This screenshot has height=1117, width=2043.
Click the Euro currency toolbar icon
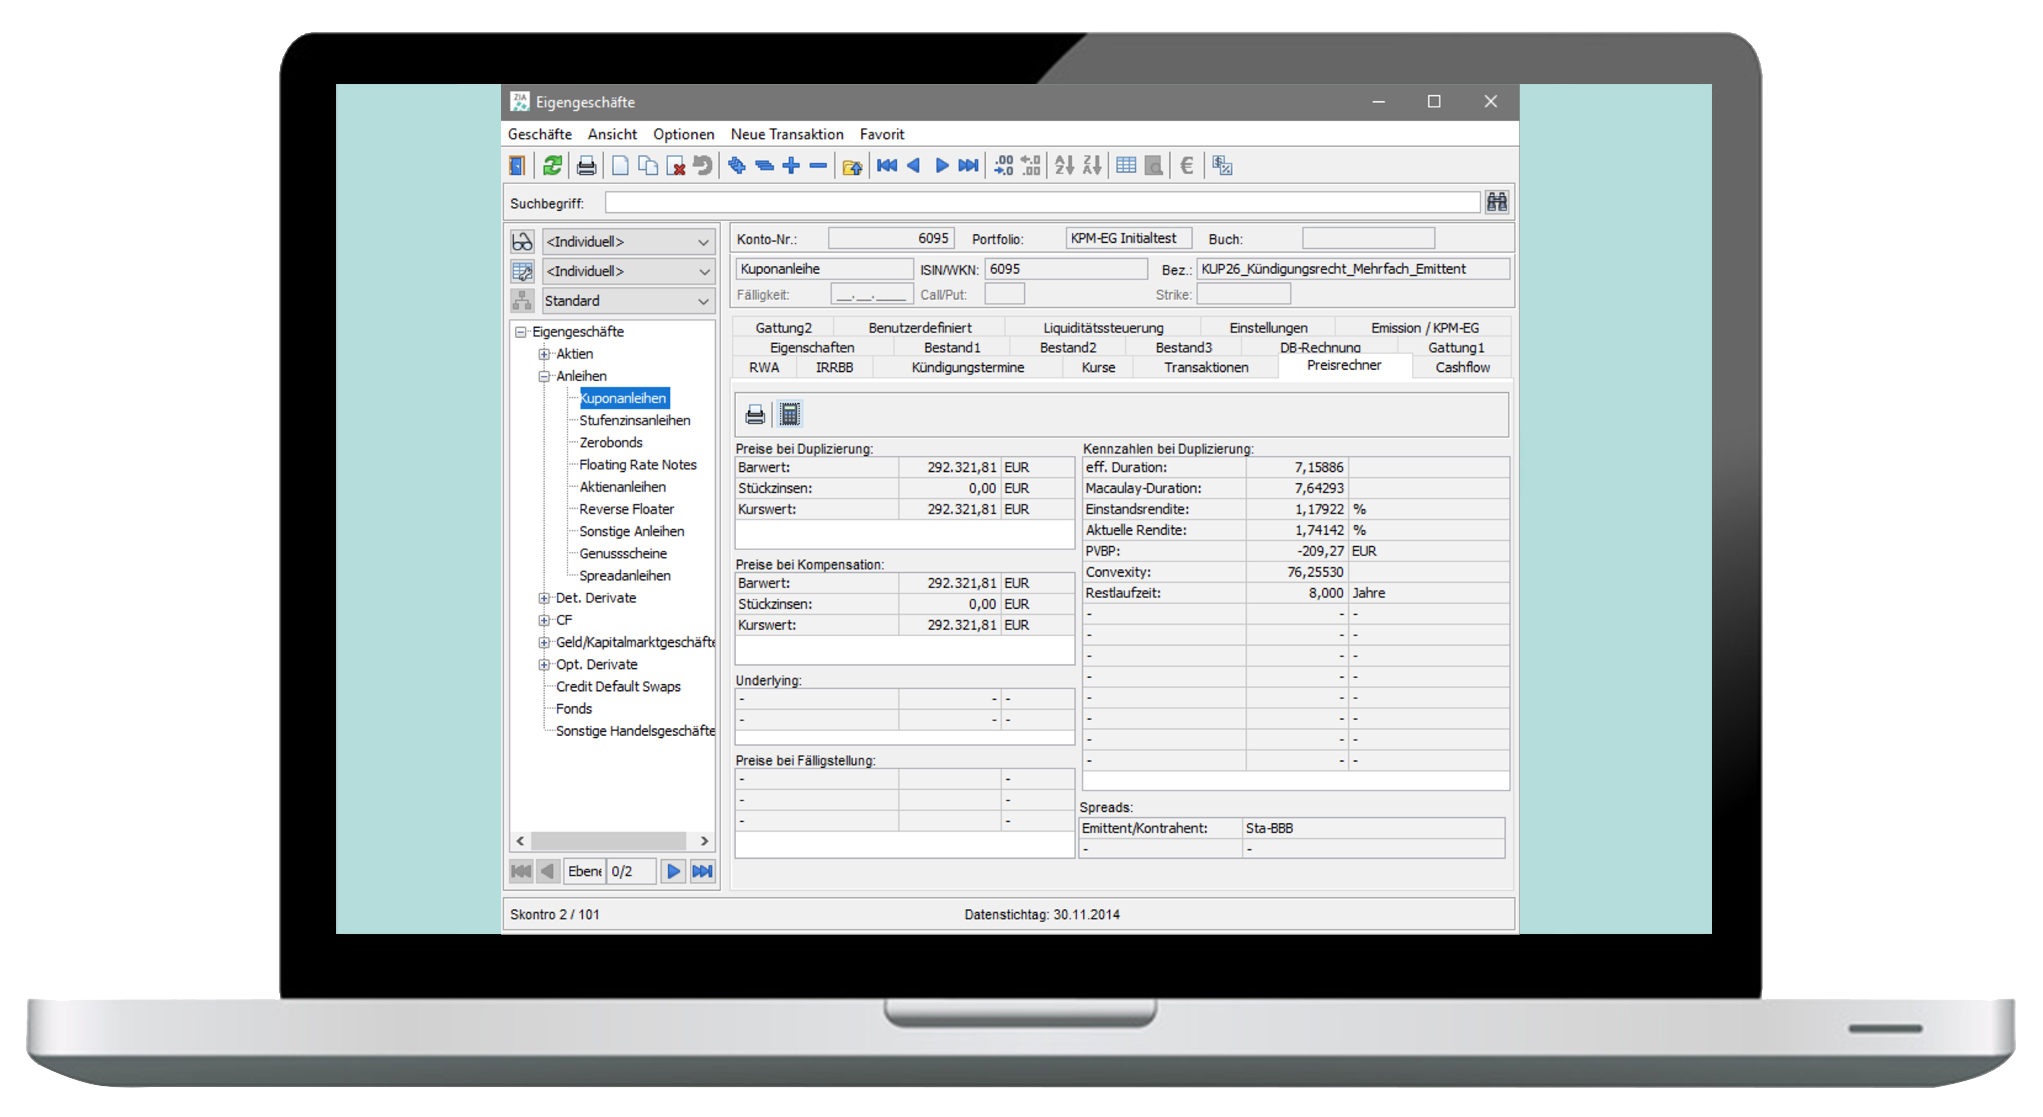tap(1187, 166)
